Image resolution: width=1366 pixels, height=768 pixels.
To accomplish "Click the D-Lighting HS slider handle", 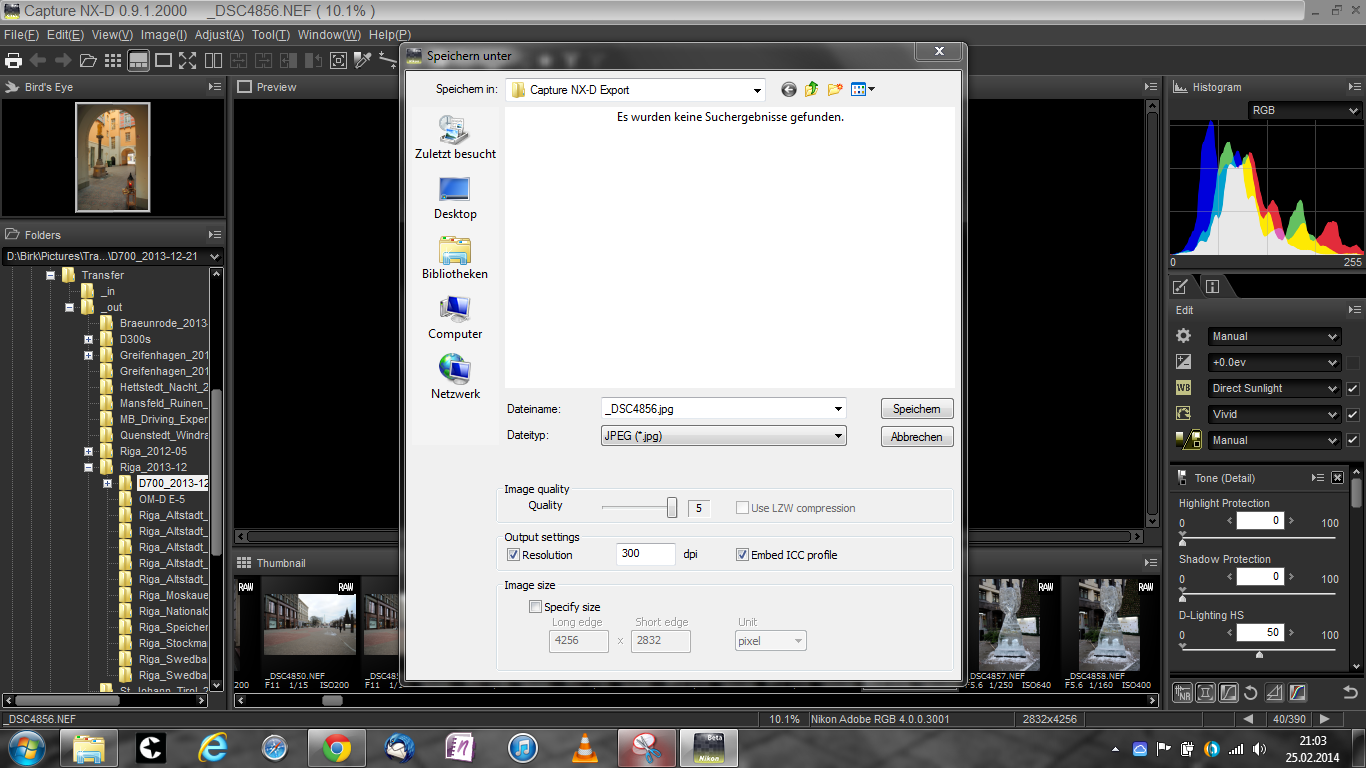I will 1259,653.
